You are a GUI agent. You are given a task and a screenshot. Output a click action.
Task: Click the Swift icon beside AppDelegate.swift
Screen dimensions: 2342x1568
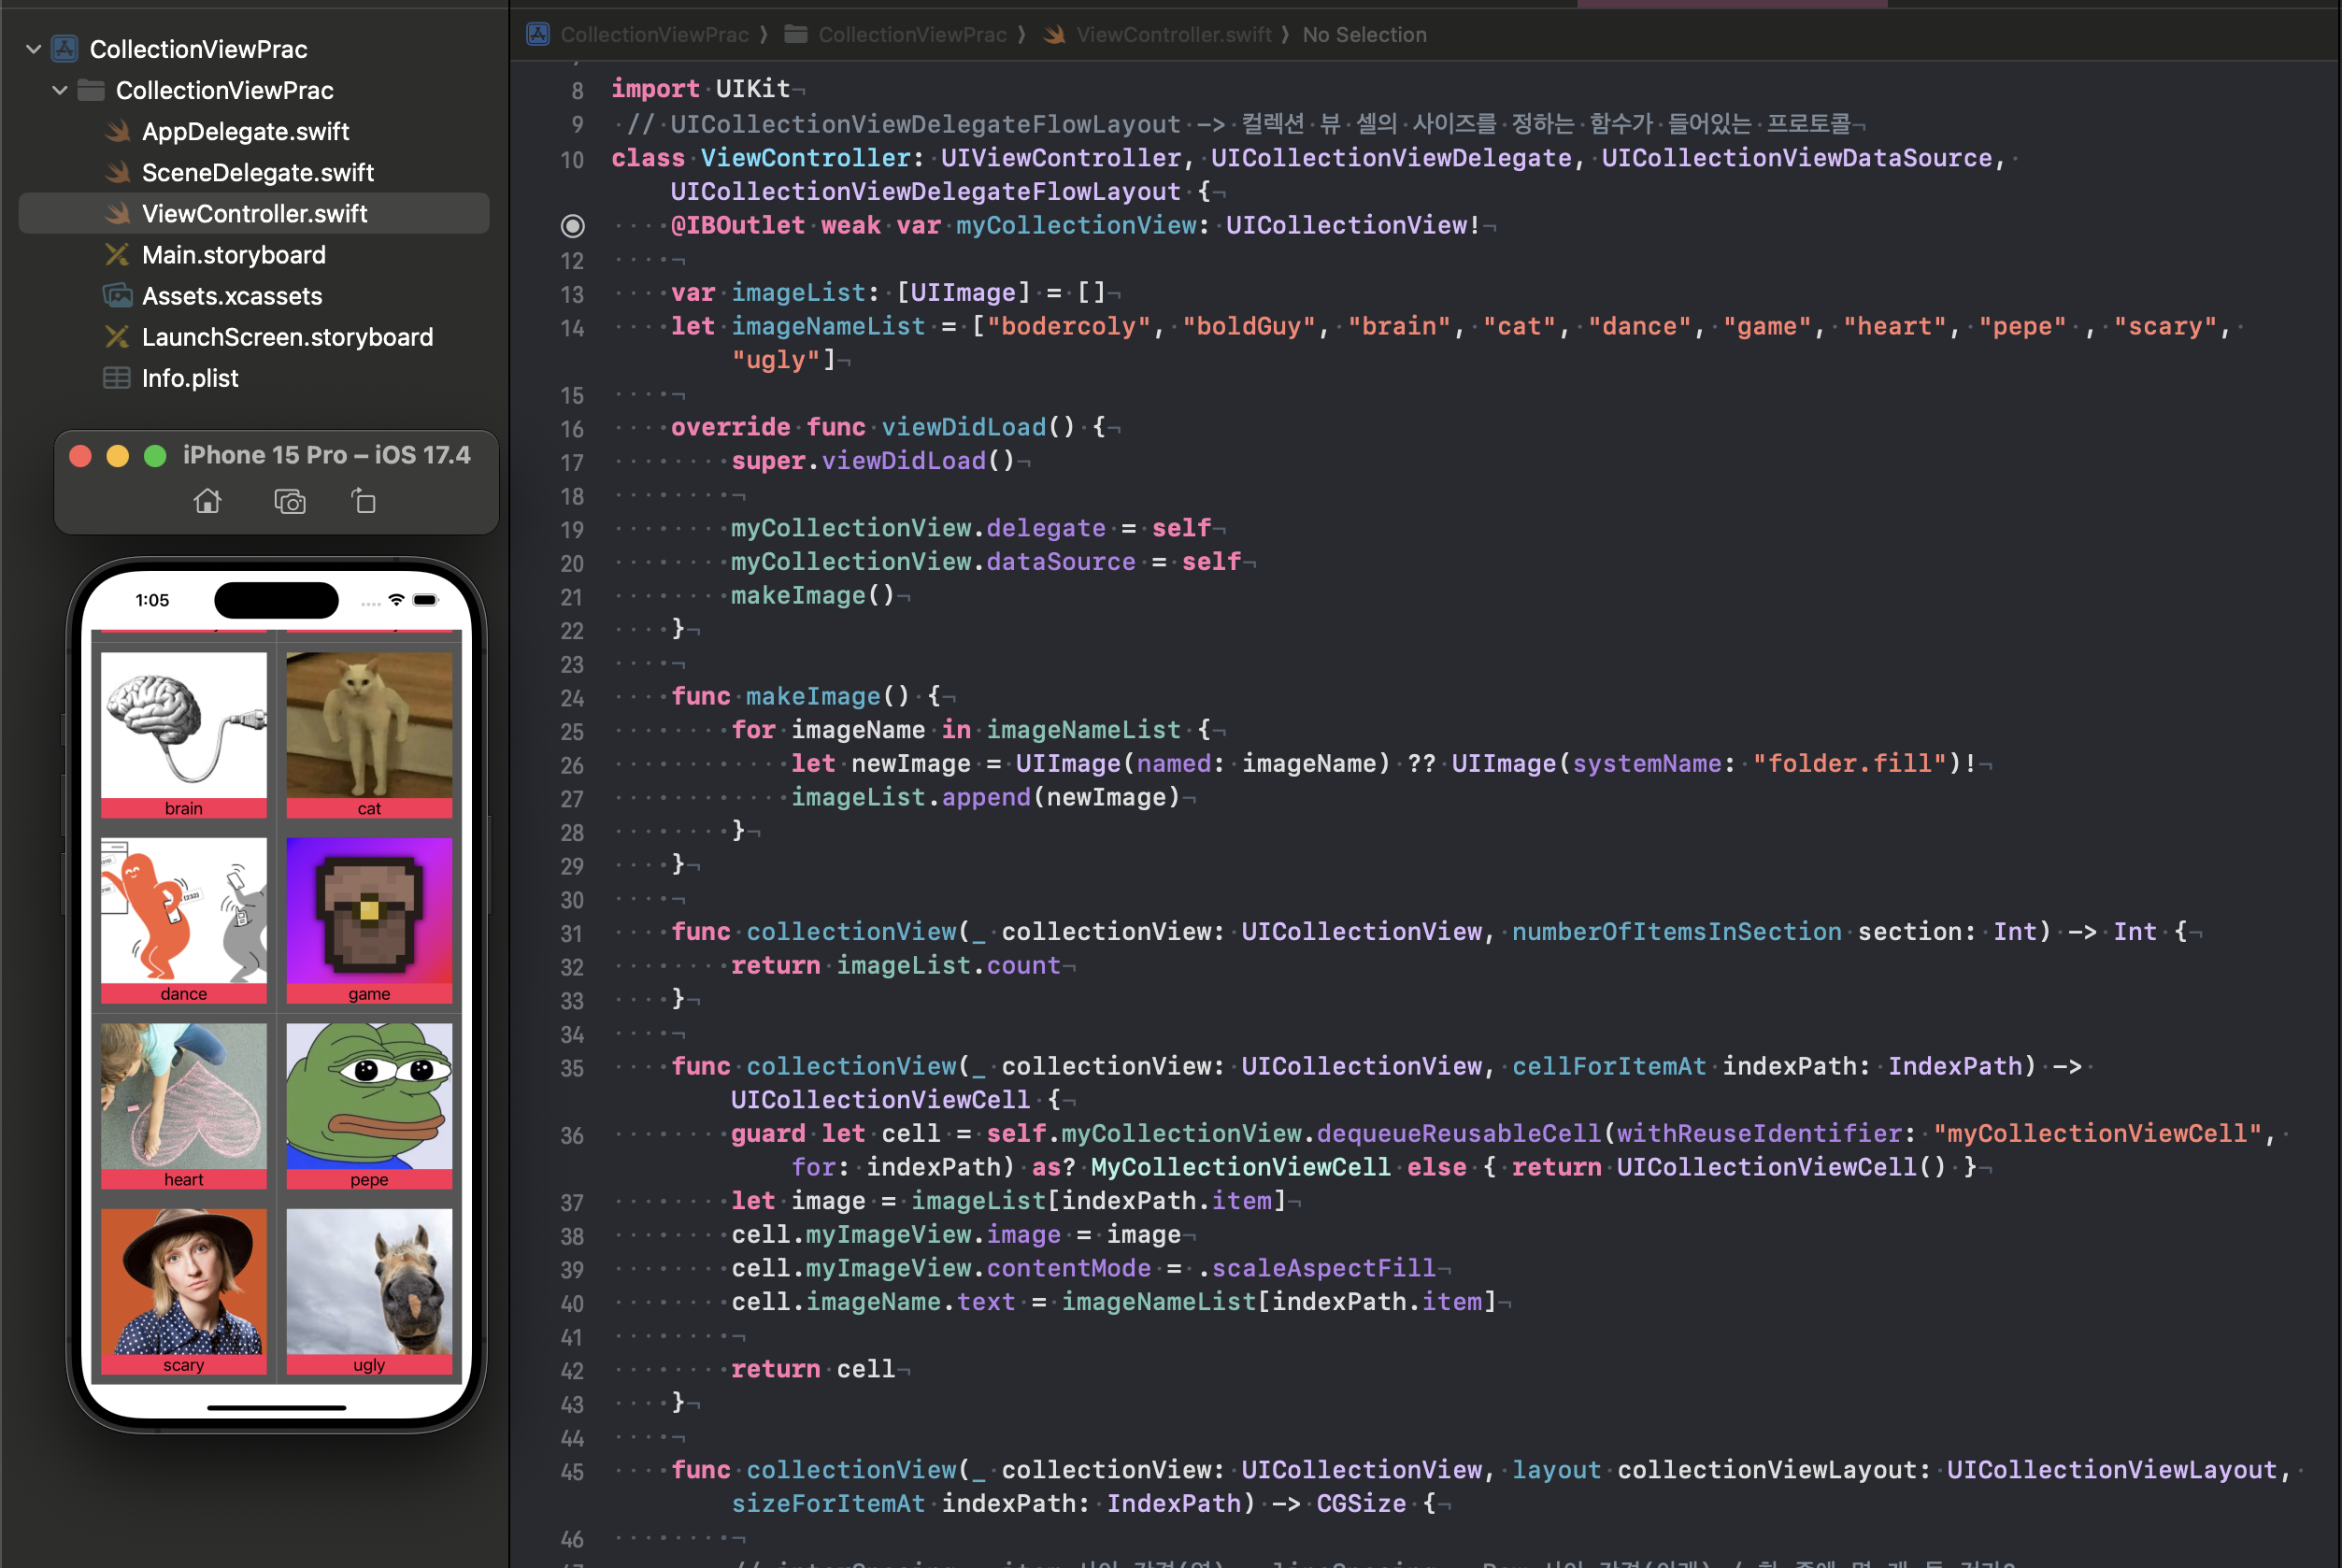tap(118, 131)
